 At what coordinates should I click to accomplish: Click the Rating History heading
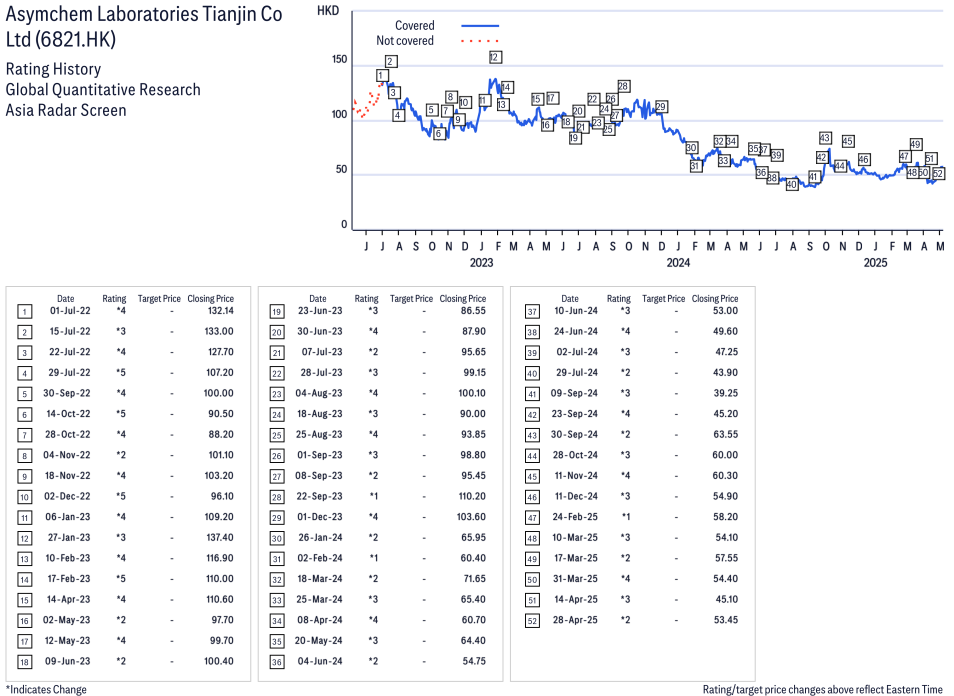pos(54,69)
